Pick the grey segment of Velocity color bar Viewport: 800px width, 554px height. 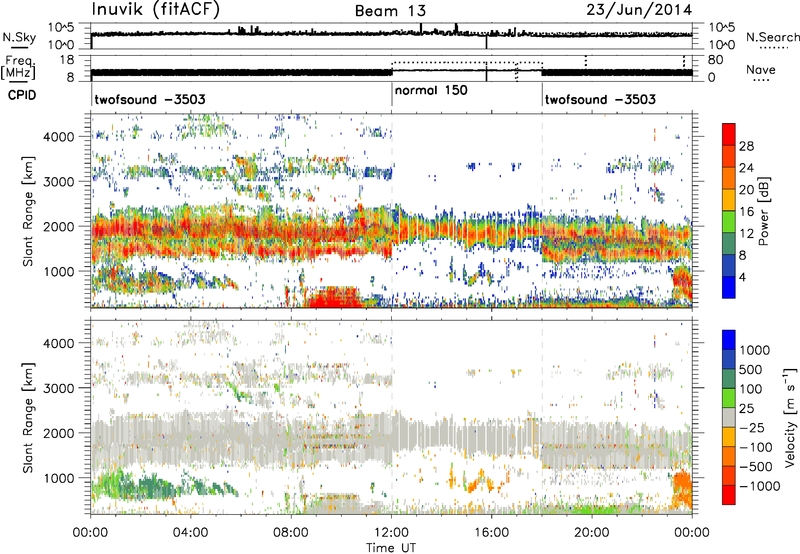[729, 418]
